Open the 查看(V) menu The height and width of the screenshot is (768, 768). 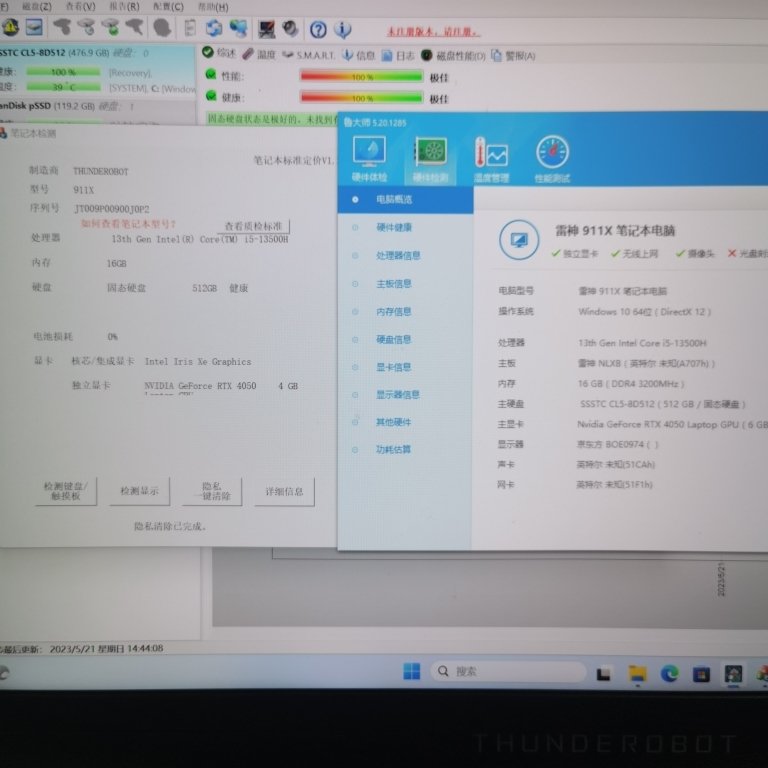(80, 6)
